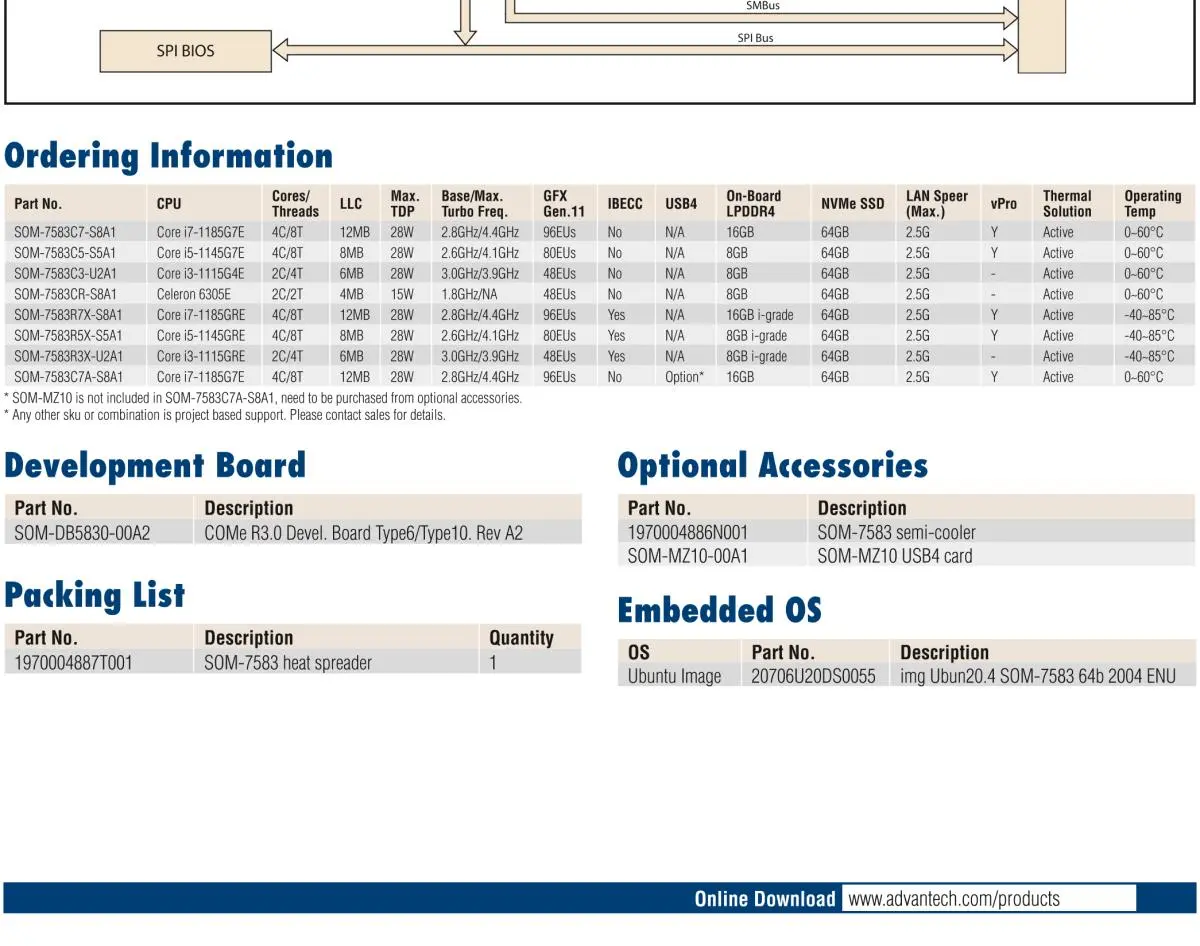The height and width of the screenshot is (946, 1200).
Task: Select part number 1970004887T001
Action: point(73,662)
